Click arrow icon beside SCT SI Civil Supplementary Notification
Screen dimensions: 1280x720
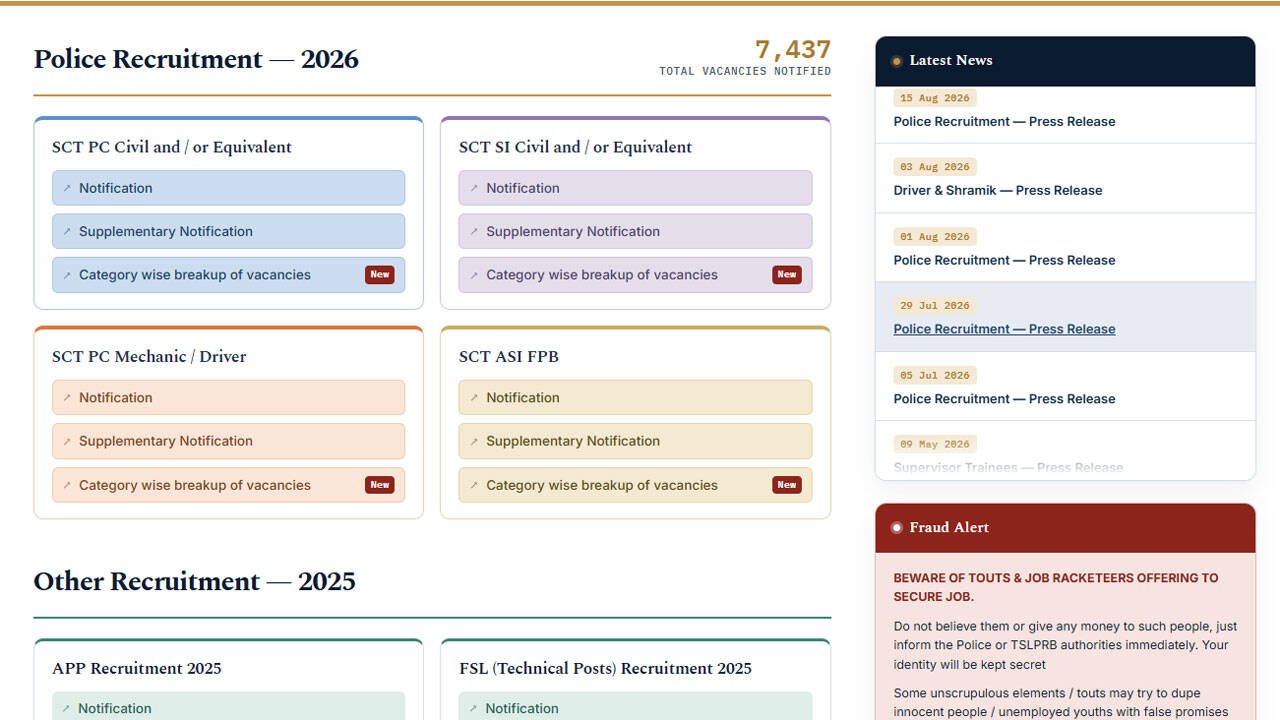474,231
